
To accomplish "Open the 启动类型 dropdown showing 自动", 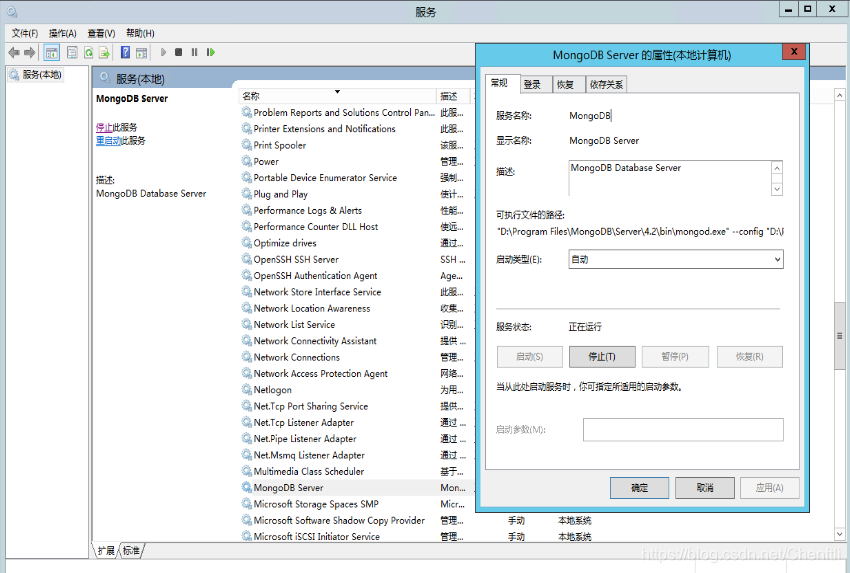I will [x=675, y=259].
